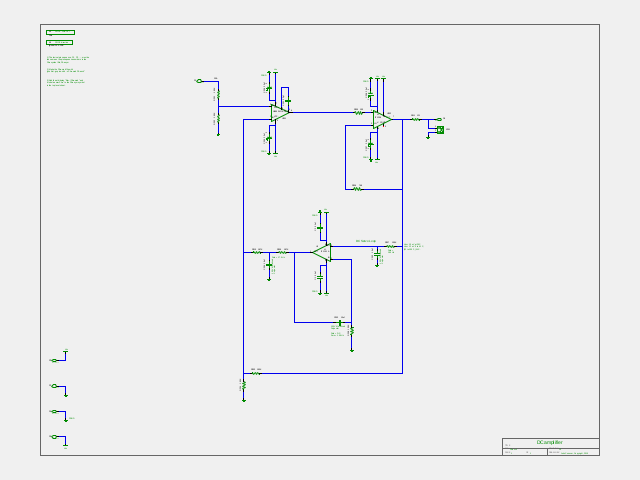
Task: Click the DCamplifier title in the title block
Action: 549,442
